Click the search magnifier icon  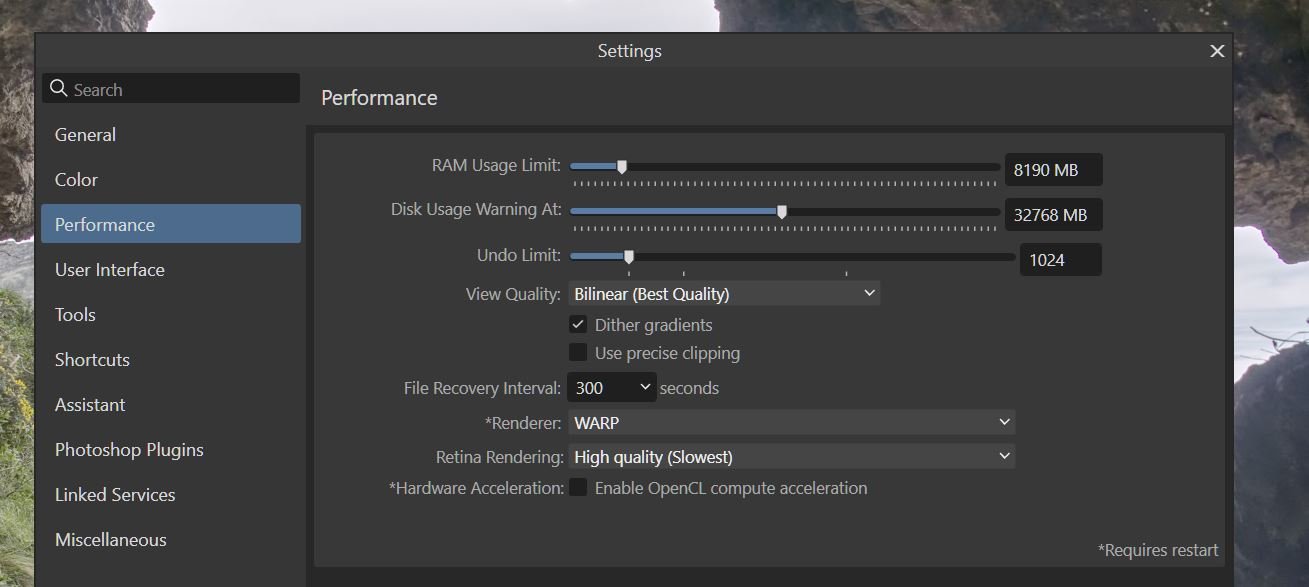59,88
